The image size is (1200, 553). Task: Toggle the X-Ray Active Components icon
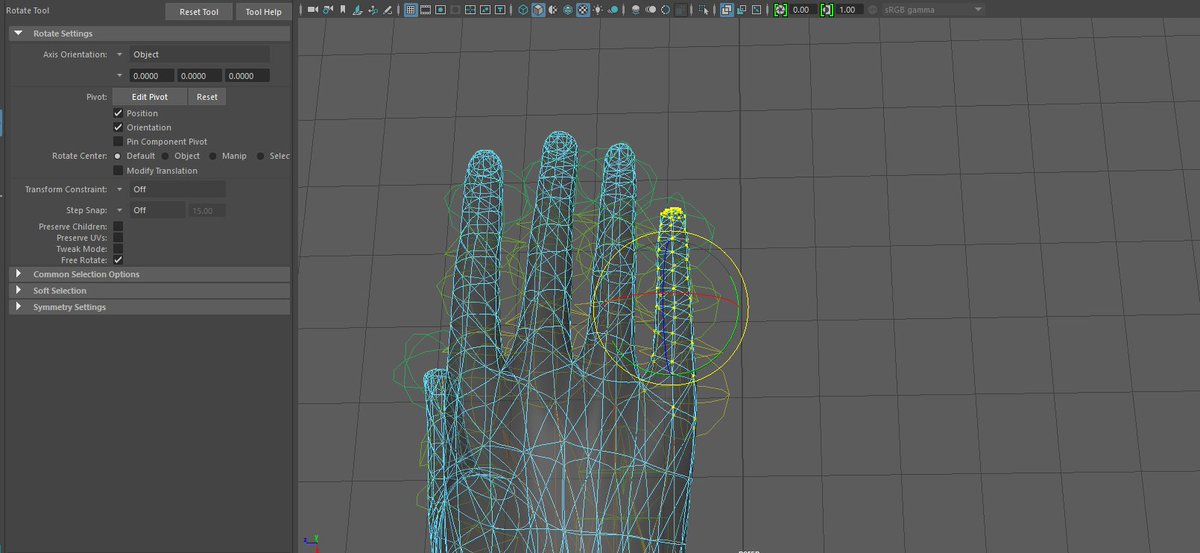click(x=741, y=9)
